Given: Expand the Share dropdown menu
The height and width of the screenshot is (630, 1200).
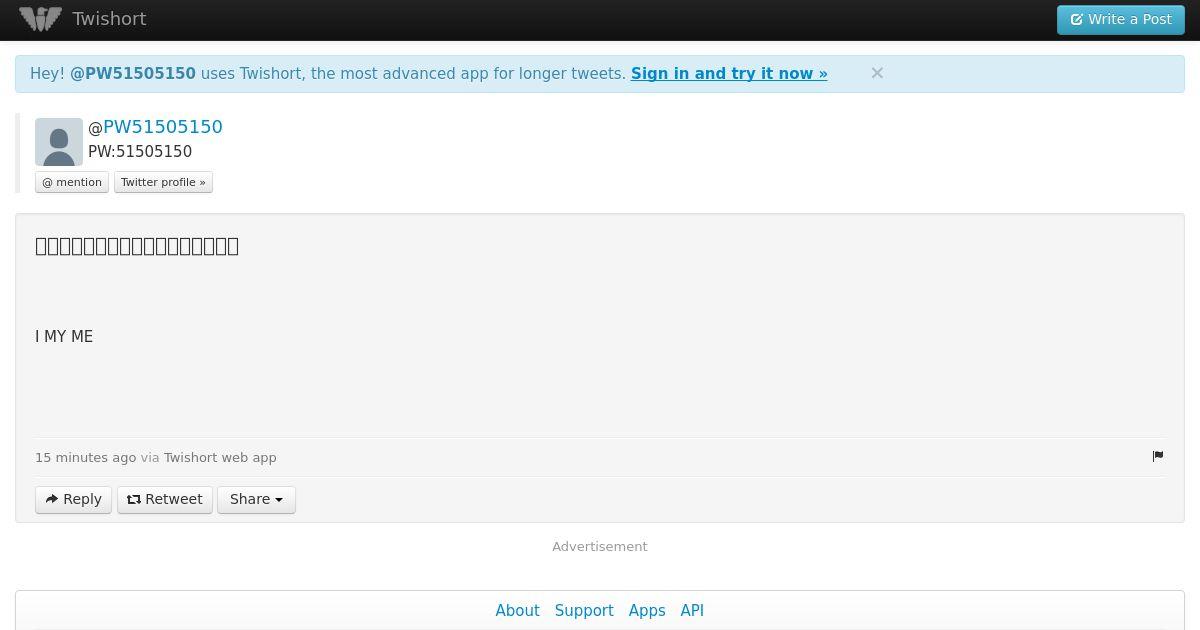Looking at the screenshot, I should (256, 499).
